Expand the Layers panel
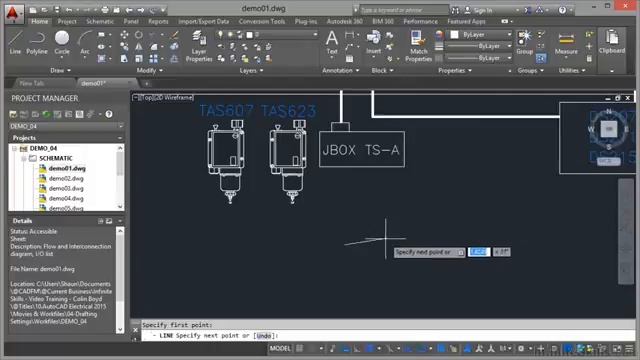Image resolution: width=640 pixels, height=360 pixels. point(251,70)
